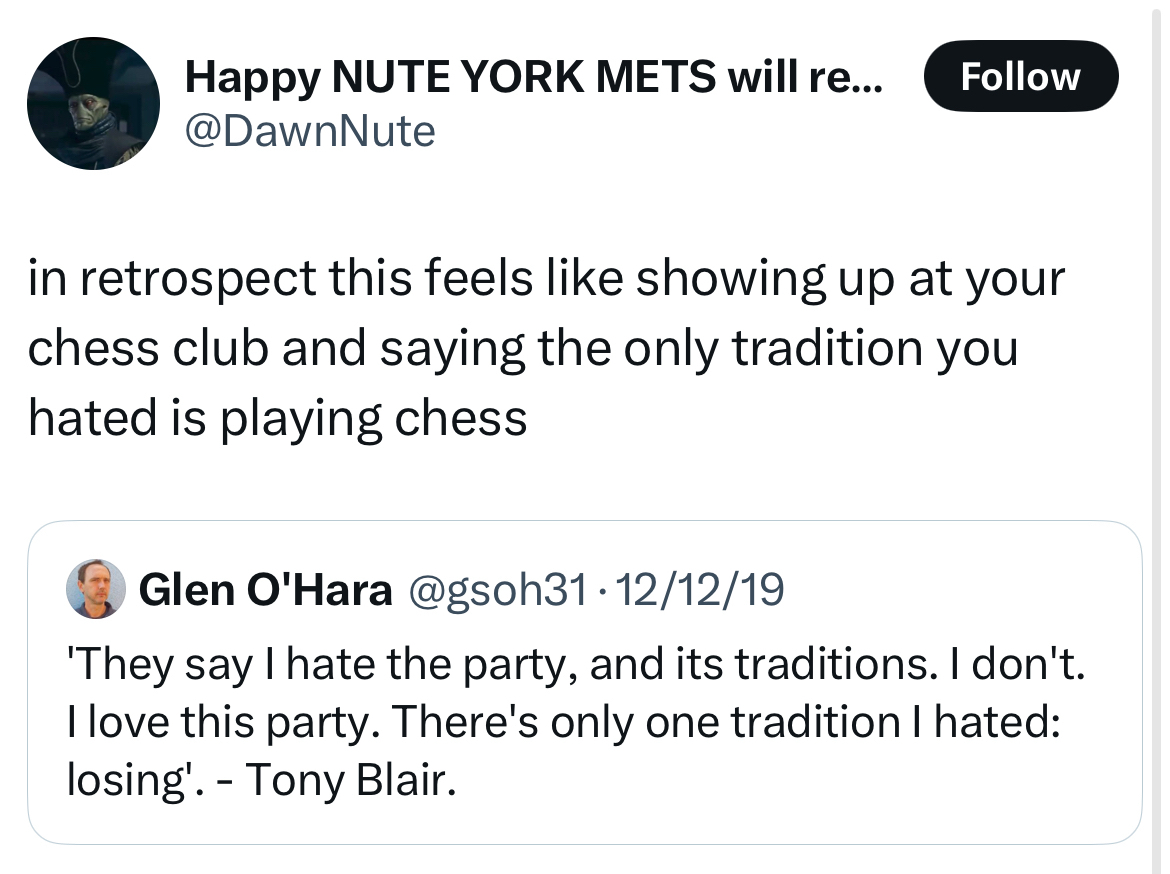Click the 'losing'. - Tony Blair' line
Viewport: 1170px width, 874px height.
(x=260, y=779)
